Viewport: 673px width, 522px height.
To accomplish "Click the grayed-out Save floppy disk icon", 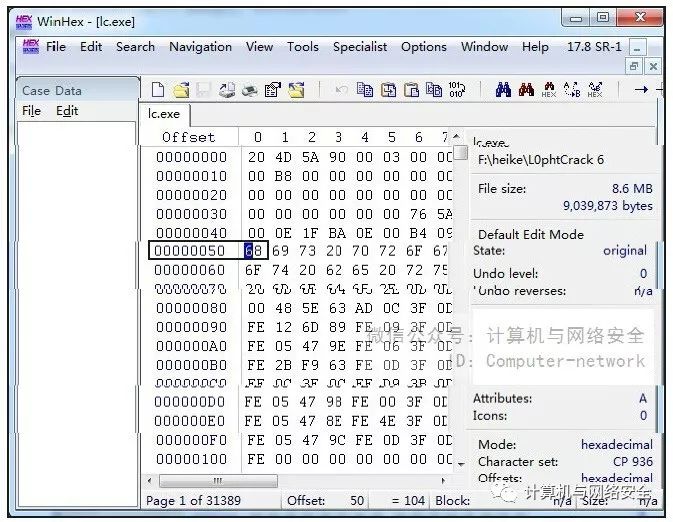I will click(203, 90).
